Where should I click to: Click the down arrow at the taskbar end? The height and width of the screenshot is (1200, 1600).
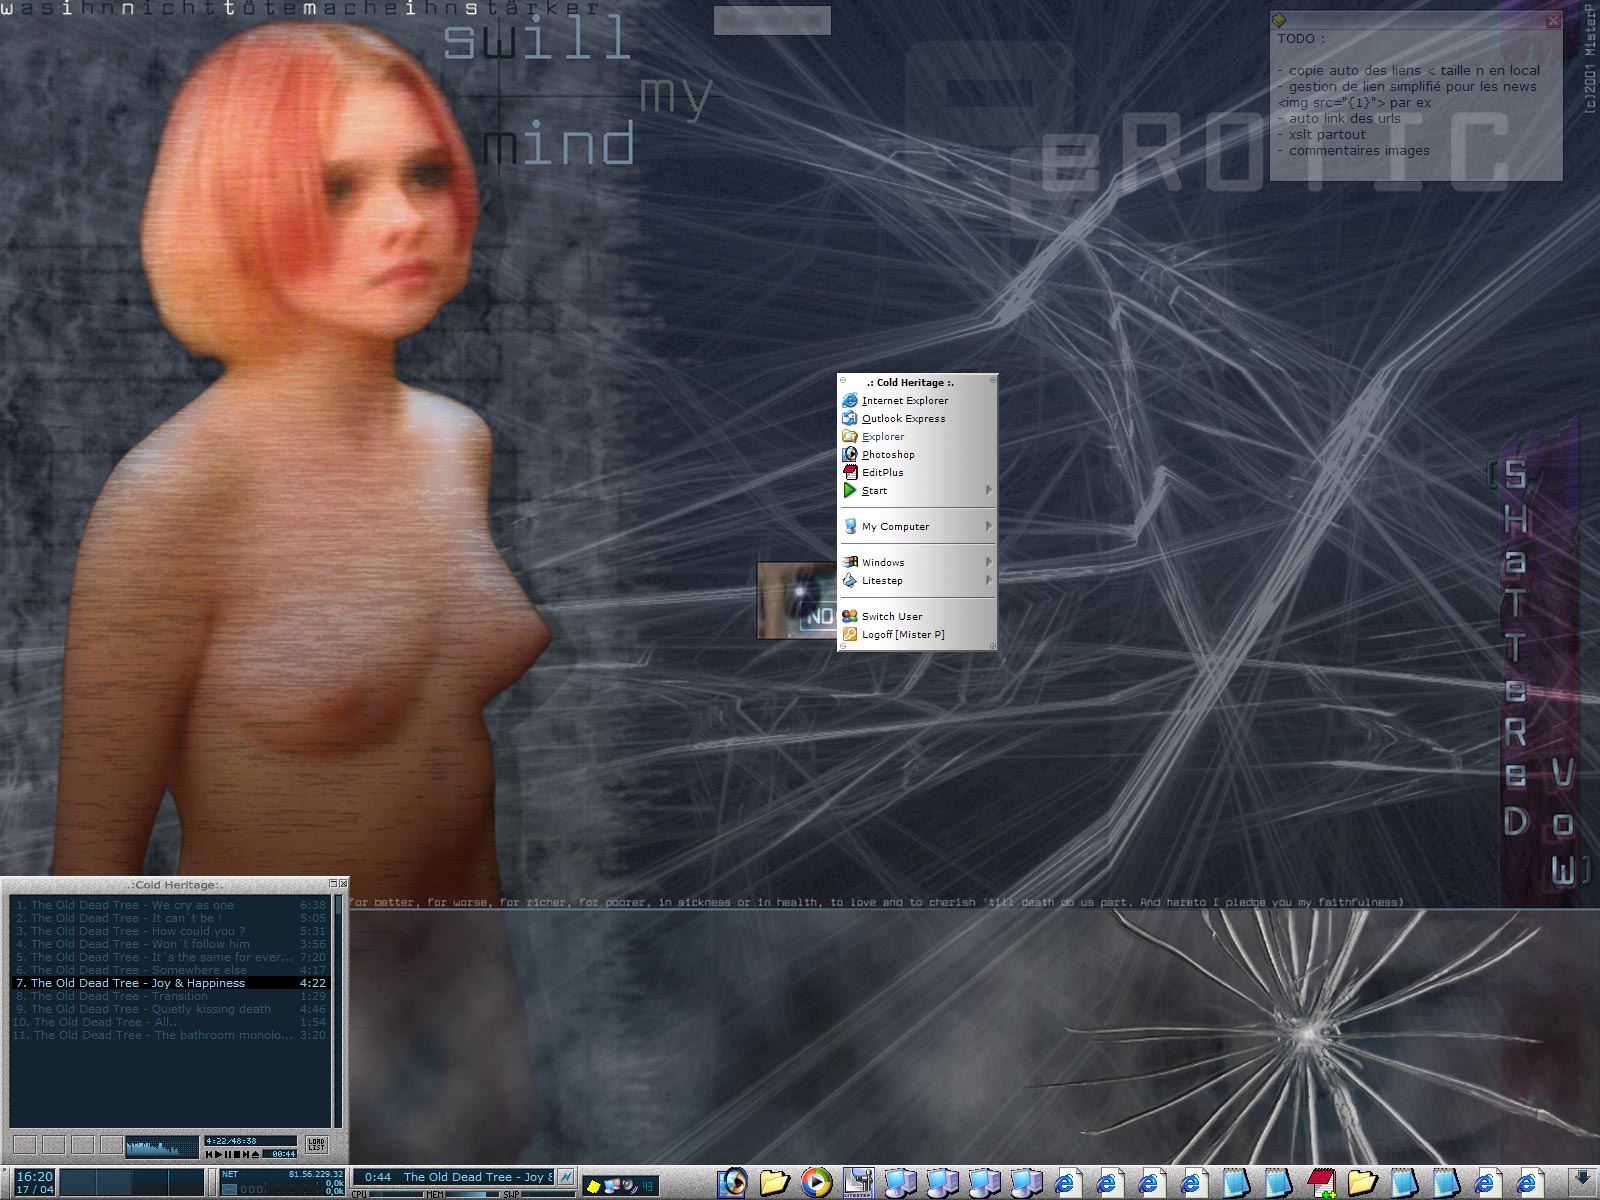[x=1581, y=1180]
